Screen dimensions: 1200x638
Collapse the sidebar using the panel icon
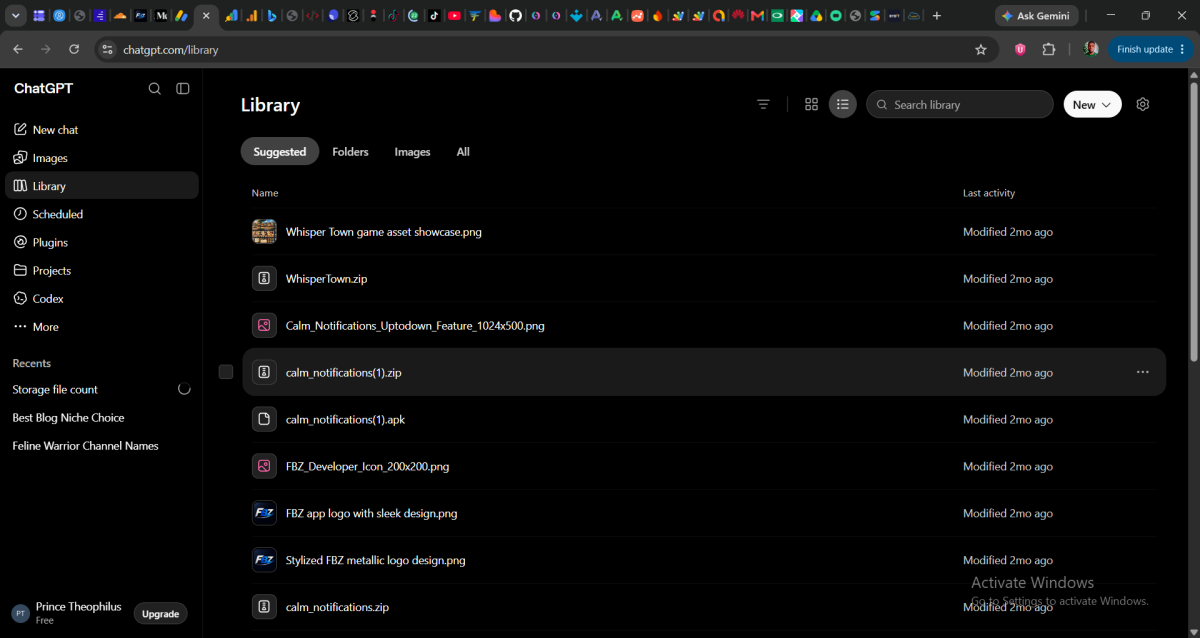pos(183,88)
